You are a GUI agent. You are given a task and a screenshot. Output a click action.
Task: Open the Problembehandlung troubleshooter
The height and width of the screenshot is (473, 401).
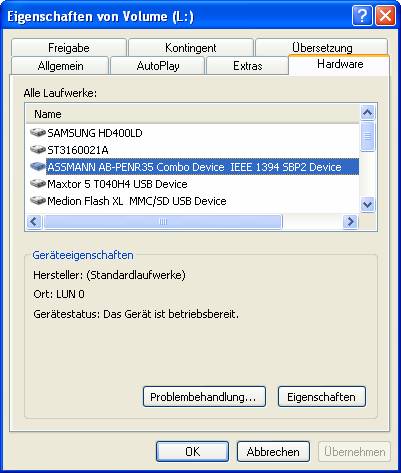point(204,397)
